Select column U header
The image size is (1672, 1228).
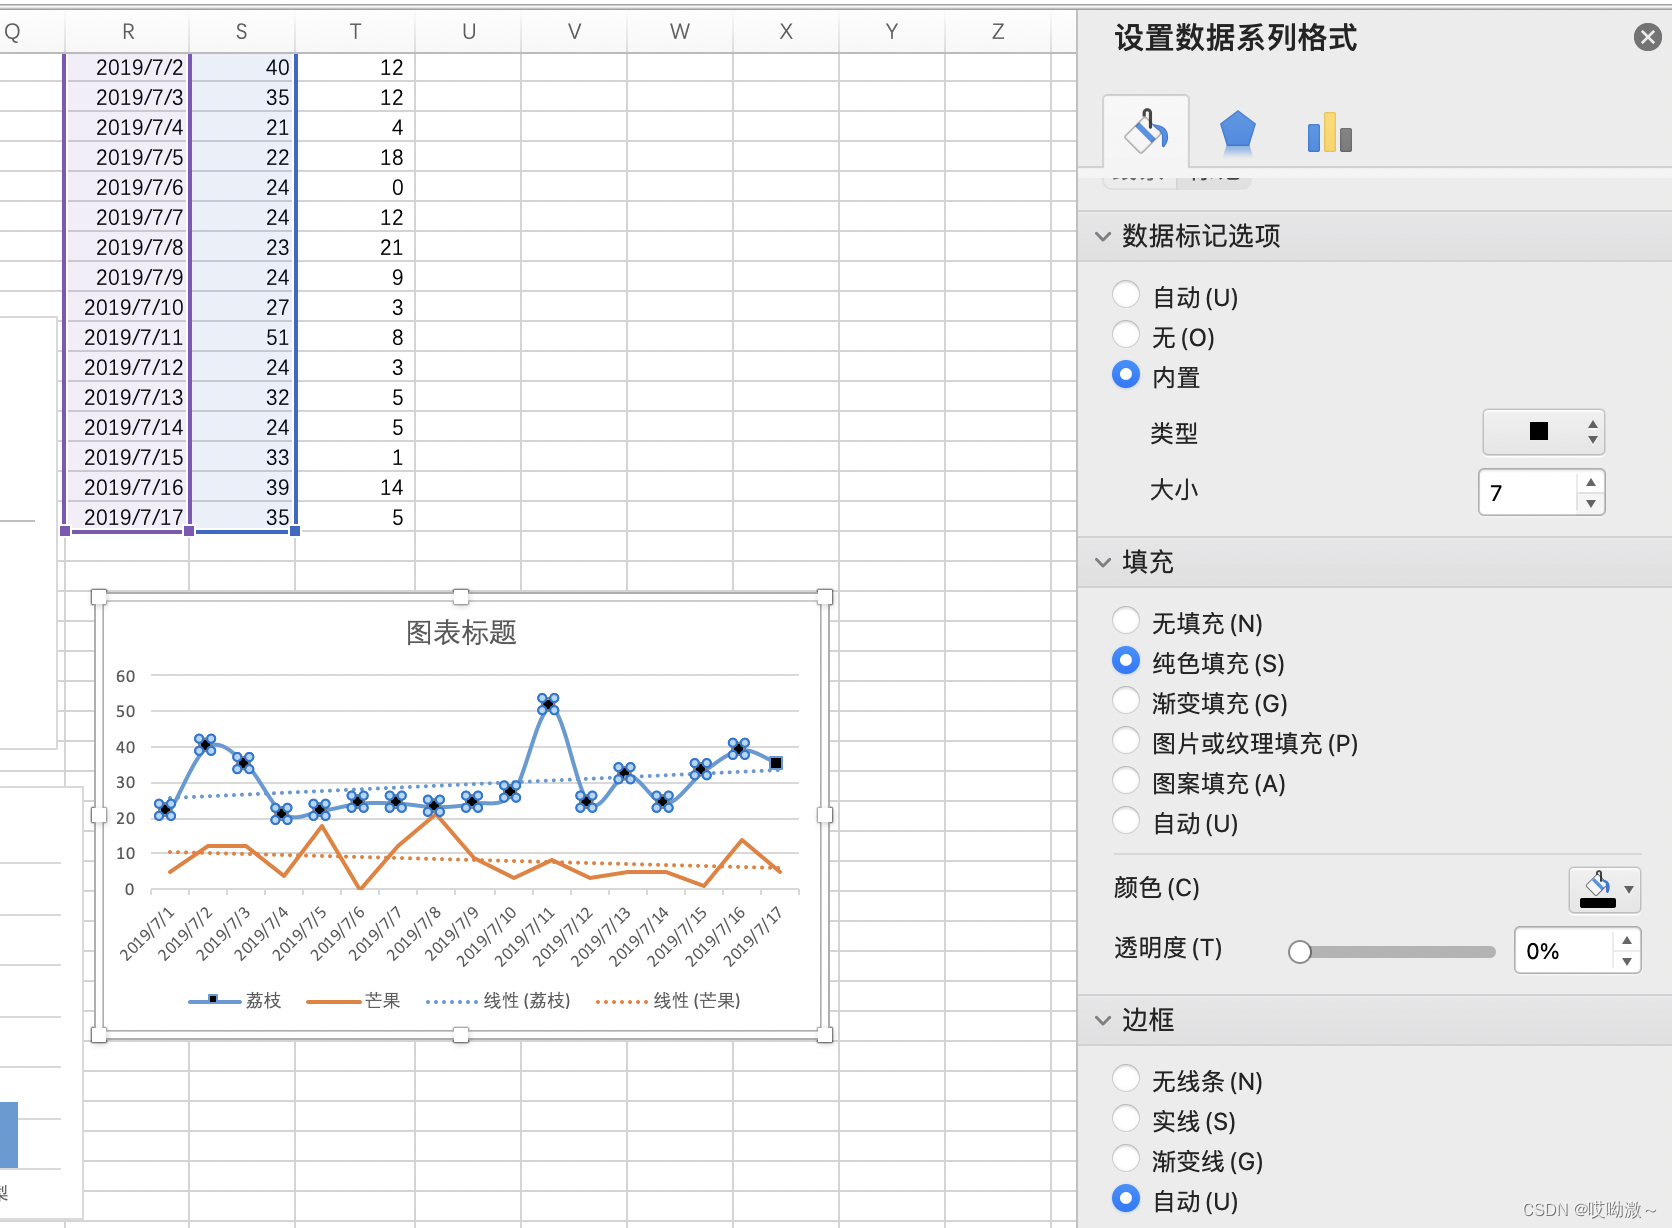[x=468, y=32]
